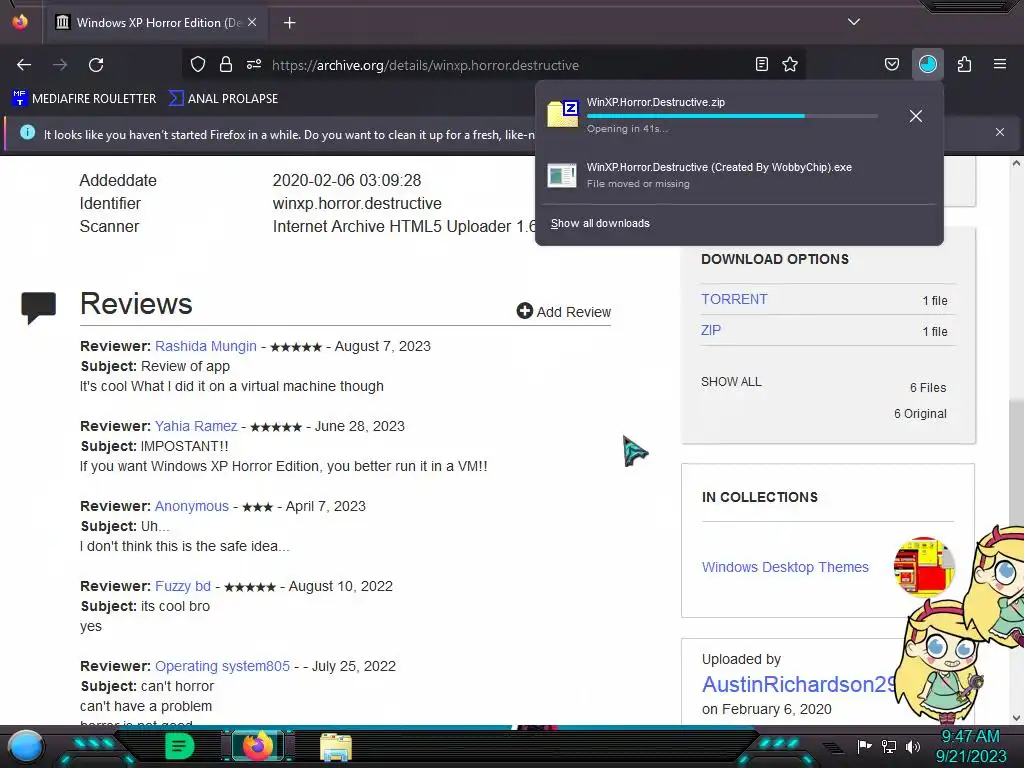Click Add Review button
Screen dimensions: 1024x768
[564, 312]
